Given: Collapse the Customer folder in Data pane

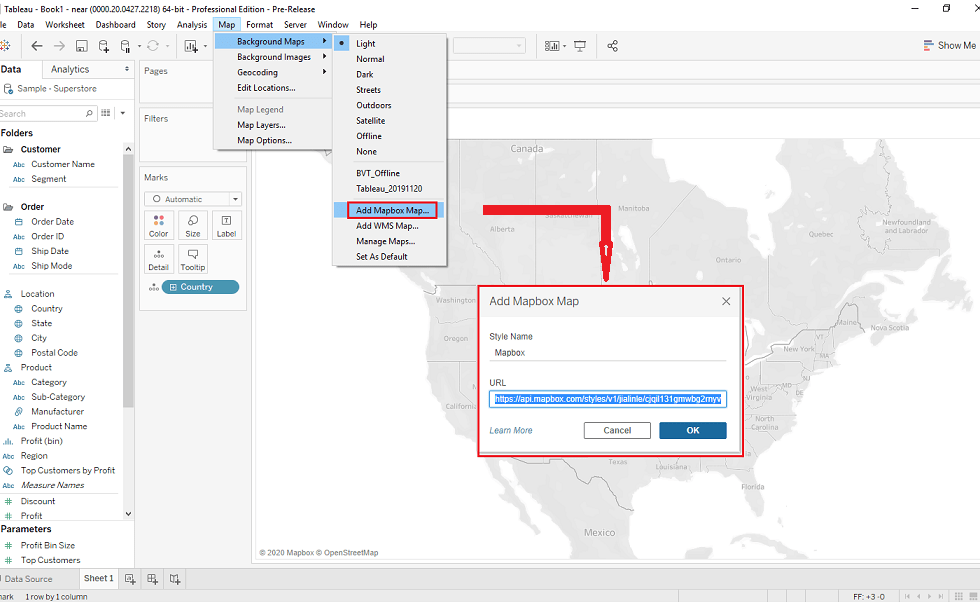Looking at the screenshot, I should coord(8,149).
